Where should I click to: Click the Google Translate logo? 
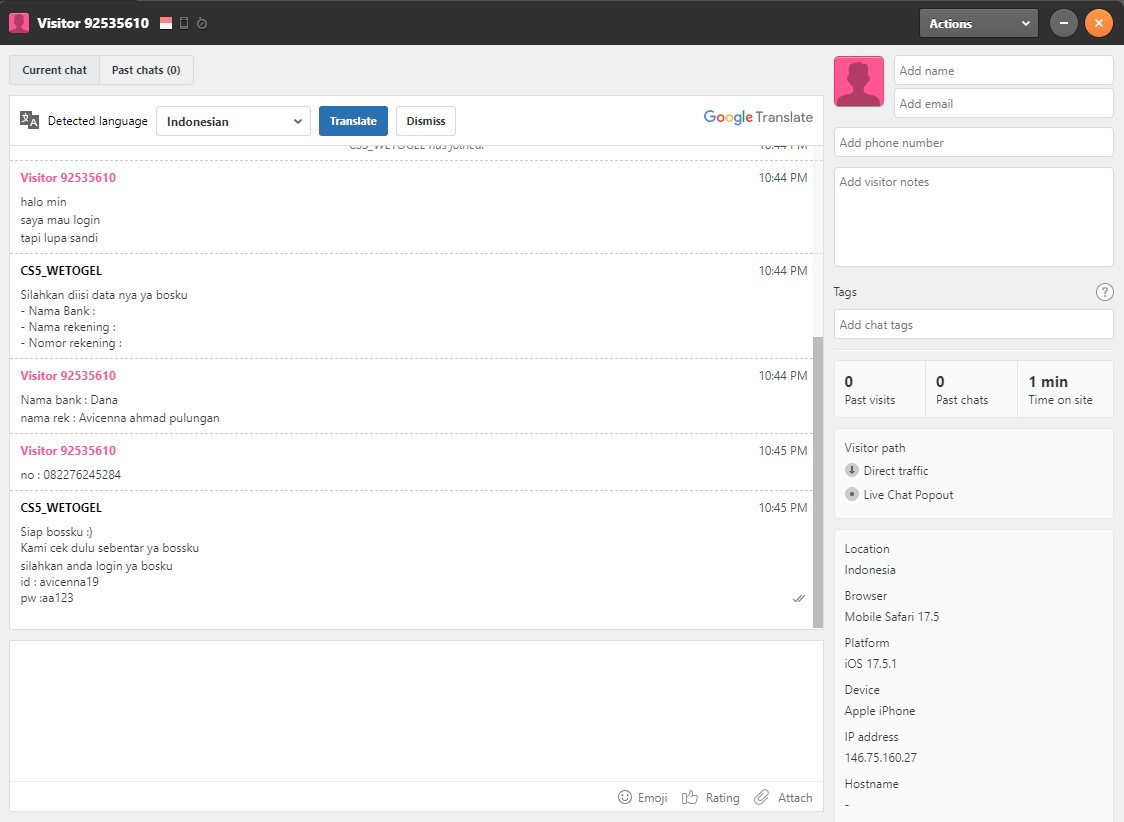pos(758,118)
